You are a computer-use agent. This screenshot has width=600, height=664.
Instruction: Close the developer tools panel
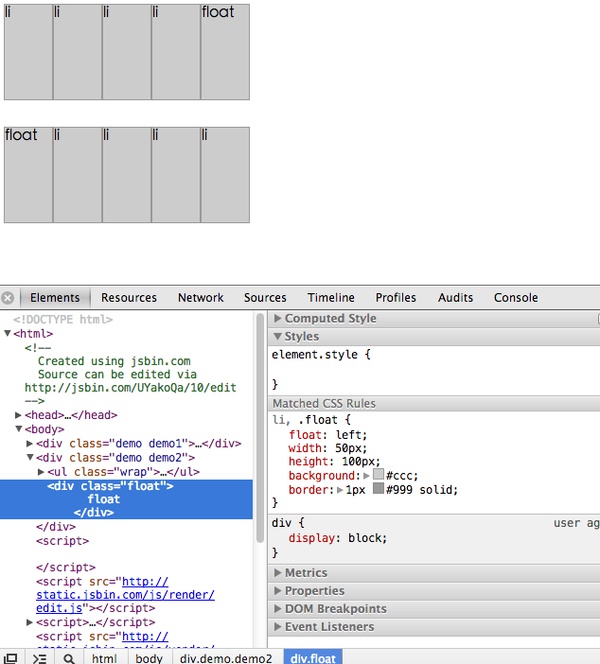point(7,298)
